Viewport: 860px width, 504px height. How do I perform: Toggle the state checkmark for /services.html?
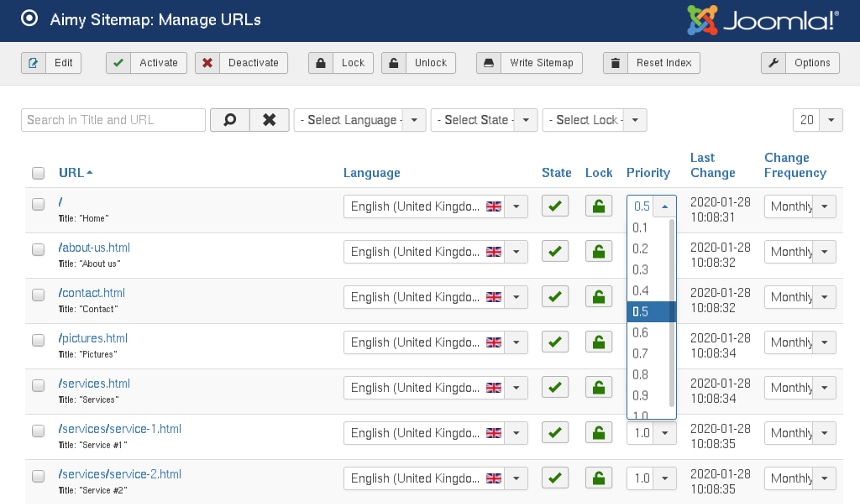click(x=555, y=388)
